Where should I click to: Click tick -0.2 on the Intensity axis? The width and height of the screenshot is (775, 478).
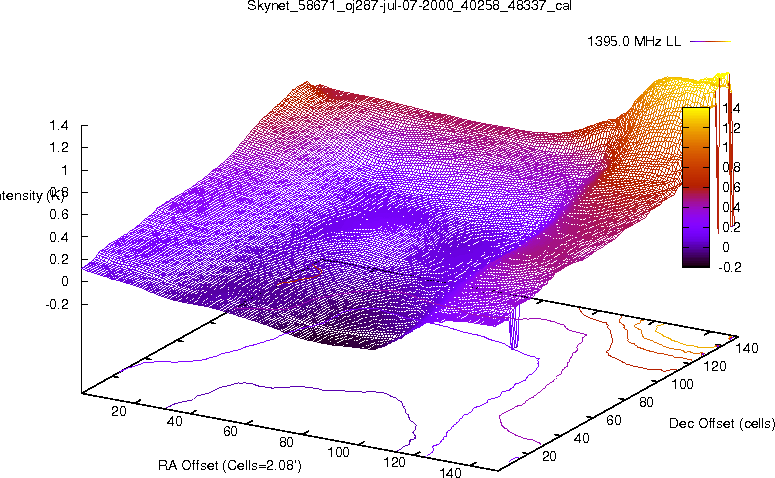[x=57, y=304]
